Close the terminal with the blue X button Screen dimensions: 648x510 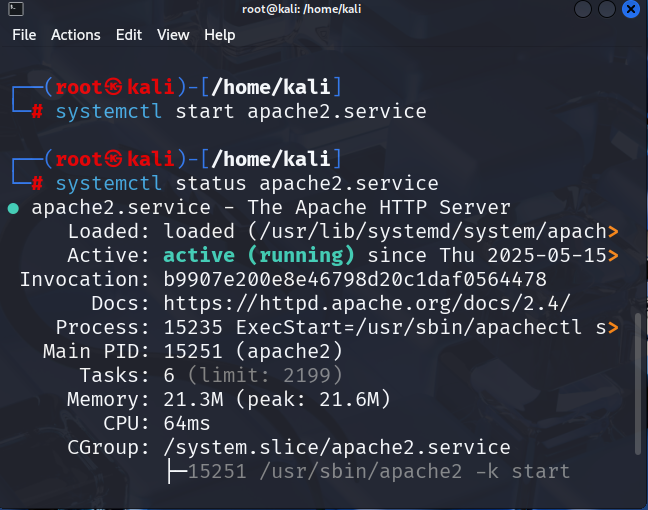(631, 9)
